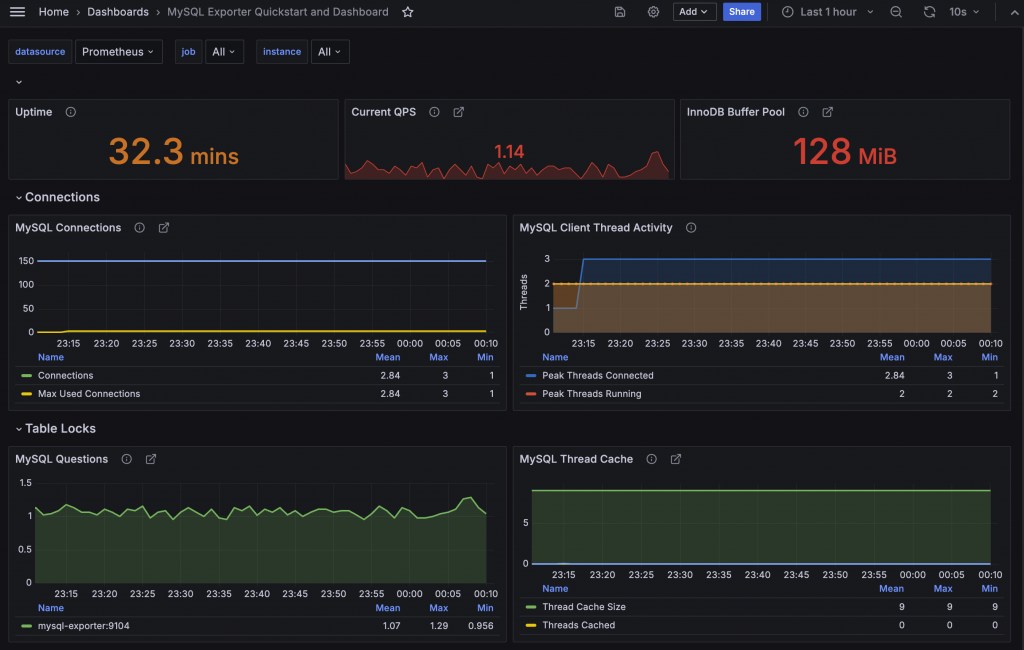
Task: Open the Last 1 hour time picker
Action: coord(827,12)
